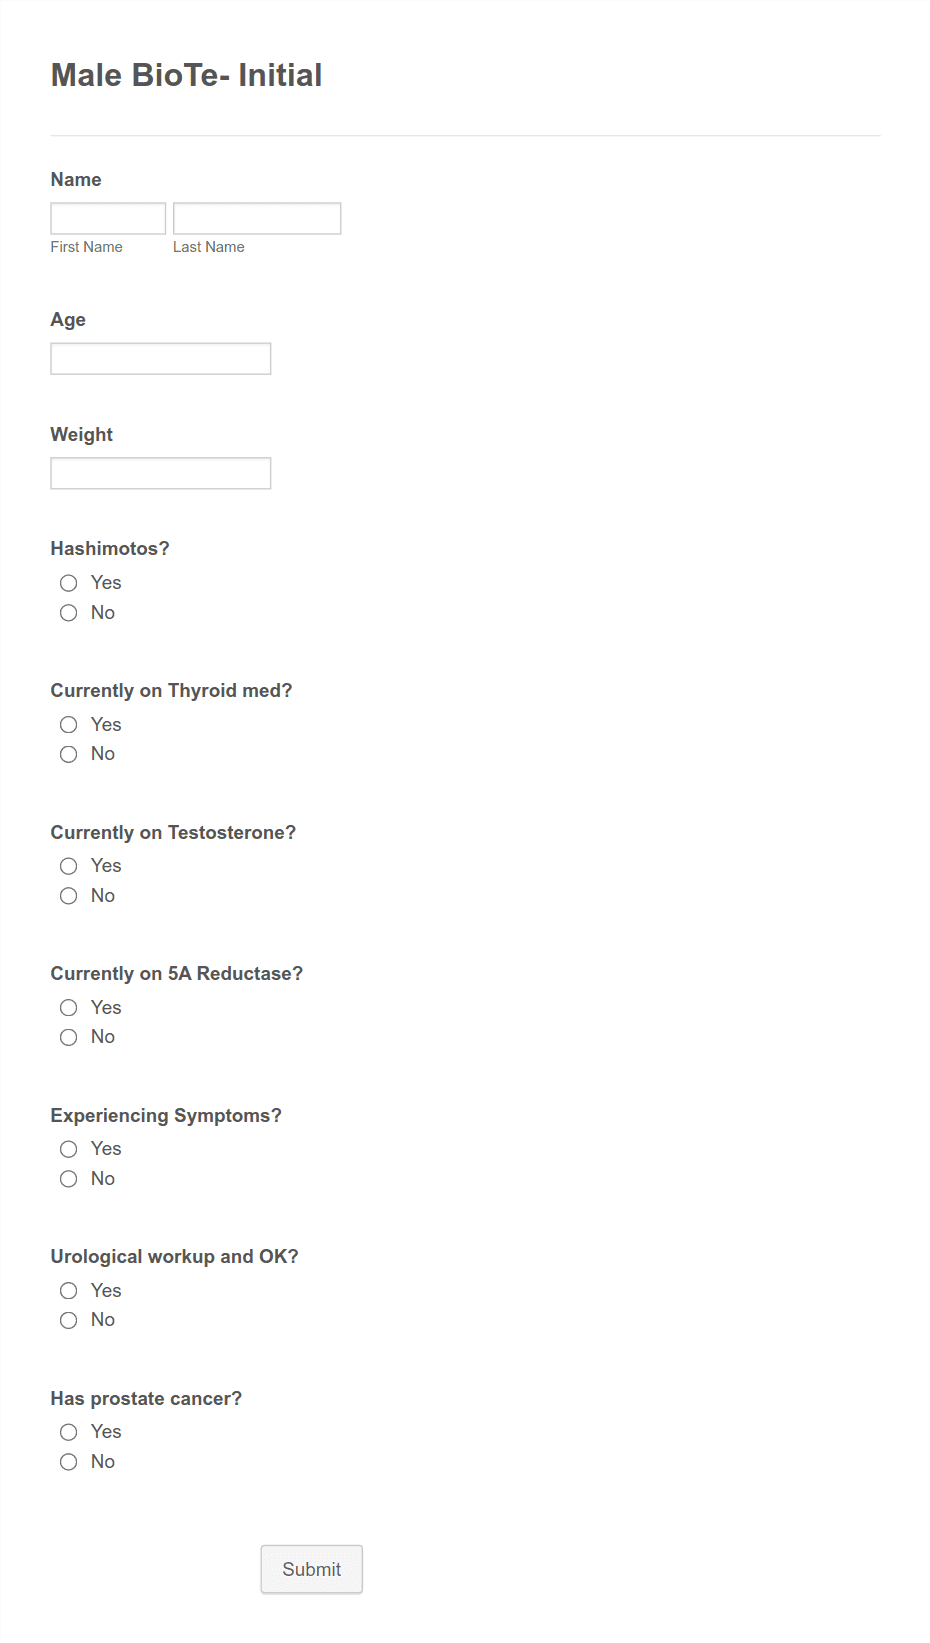Select No for Currently on Testosterone
930x1643 pixels.
(68, 896)
